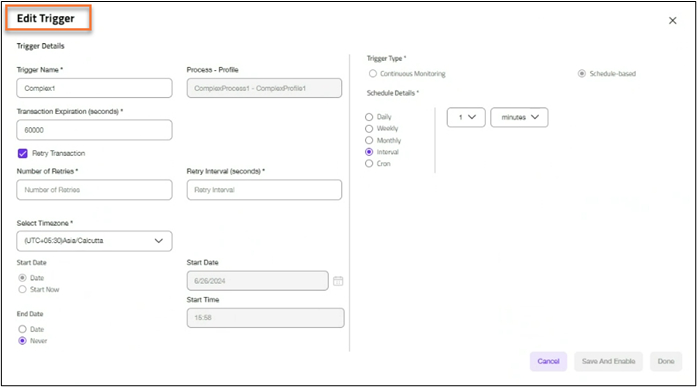Close the Edit Trigger dialog
Image resolution: width=697 pixels, height=387 pixels.
coord(673,20)
